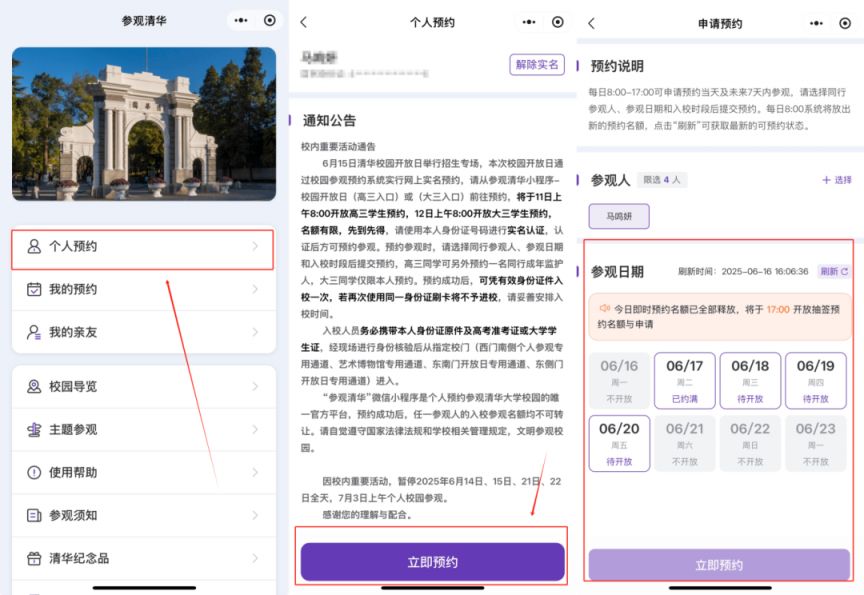The image size is (864, 595).
Task: Tap the map pin icon beside 校园导览
Action: [x=34, y=386]
